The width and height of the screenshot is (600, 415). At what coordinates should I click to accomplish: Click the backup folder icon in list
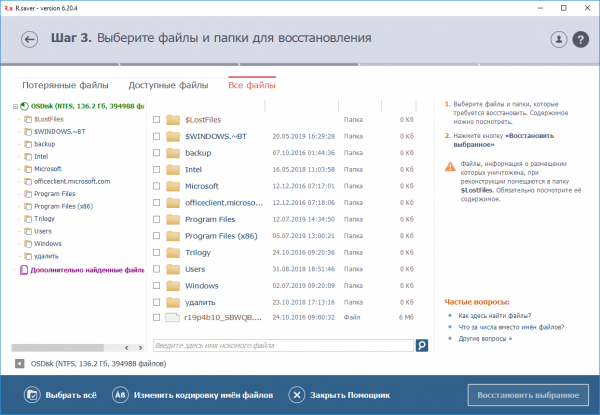tap(173, 153)
